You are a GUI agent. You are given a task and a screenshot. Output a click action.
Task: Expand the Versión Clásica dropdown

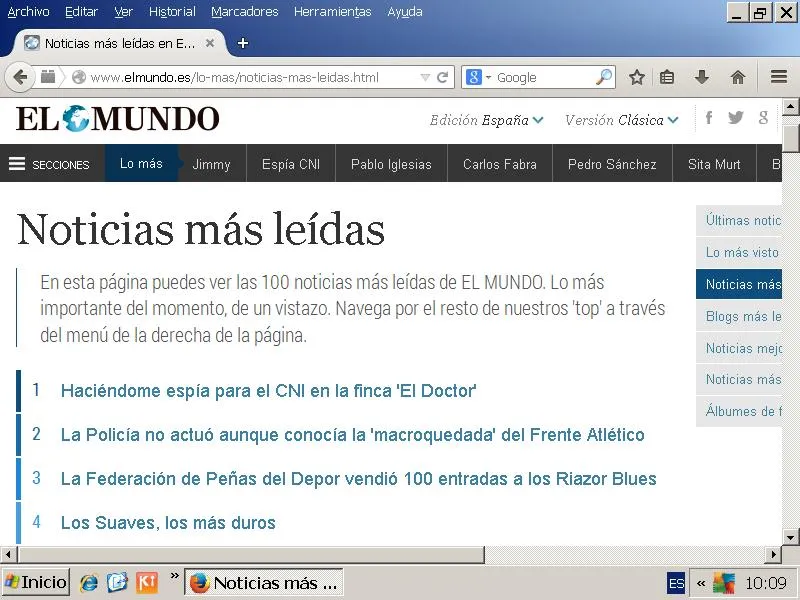[621, 120]
